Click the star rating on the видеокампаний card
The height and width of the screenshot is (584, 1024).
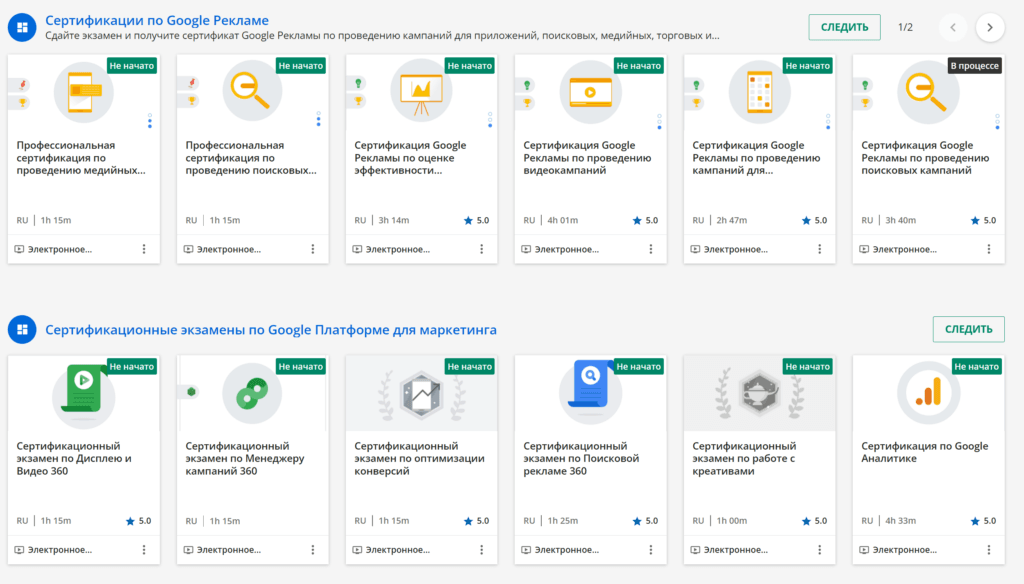pos(645,220)
